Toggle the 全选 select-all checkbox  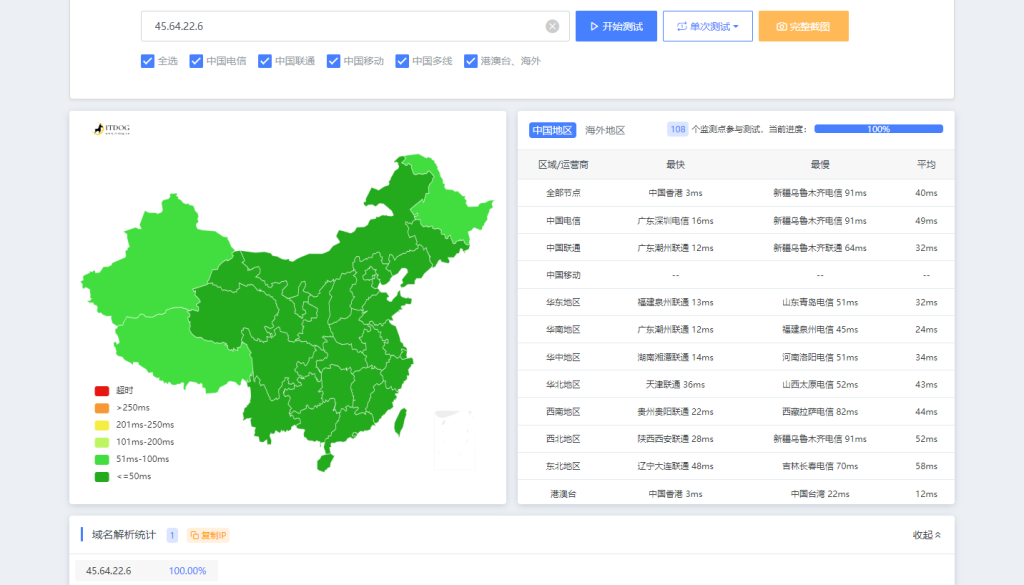click(148, 61)
